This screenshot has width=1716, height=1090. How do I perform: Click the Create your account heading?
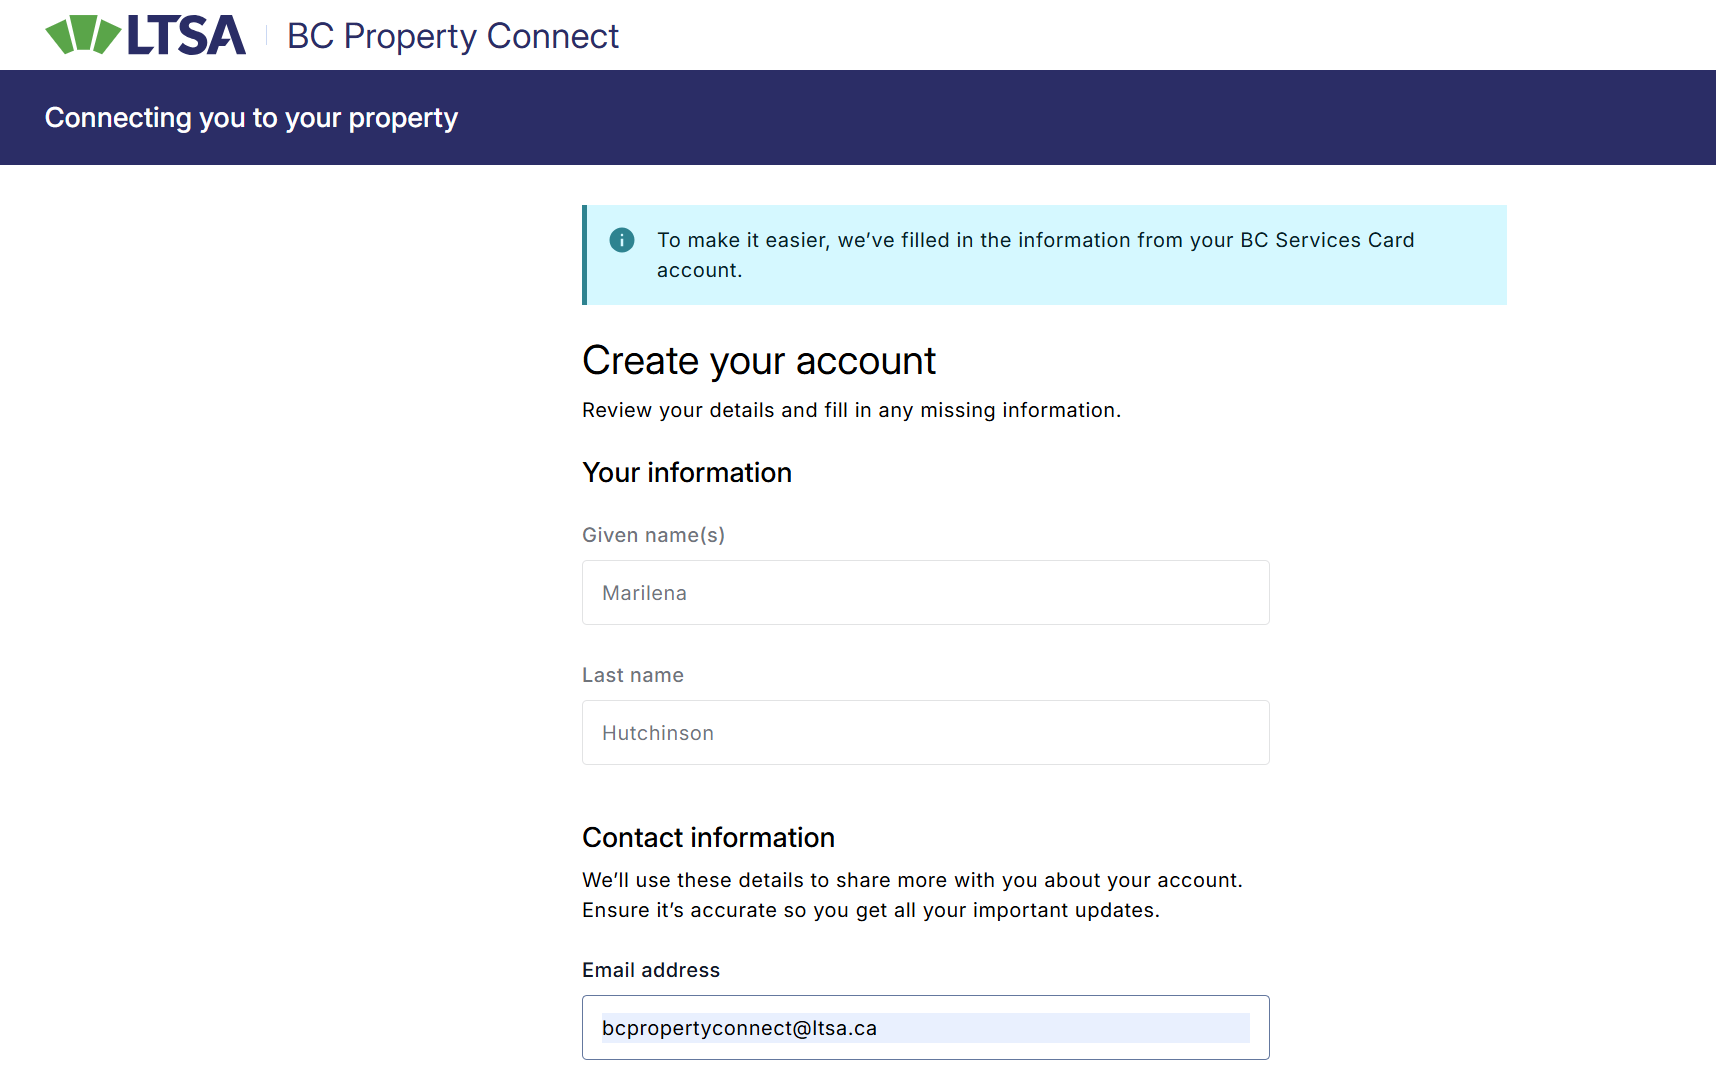pyautogui.click(x=758, y=361)
